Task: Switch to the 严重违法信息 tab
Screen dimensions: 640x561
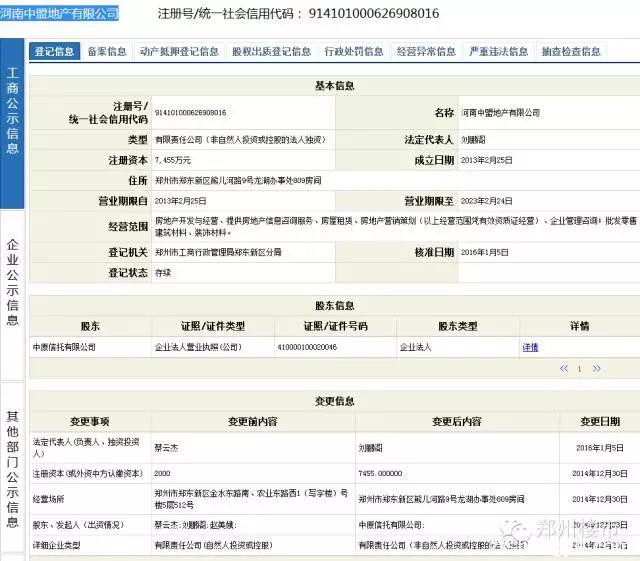Action: click(x=498, y=51)
